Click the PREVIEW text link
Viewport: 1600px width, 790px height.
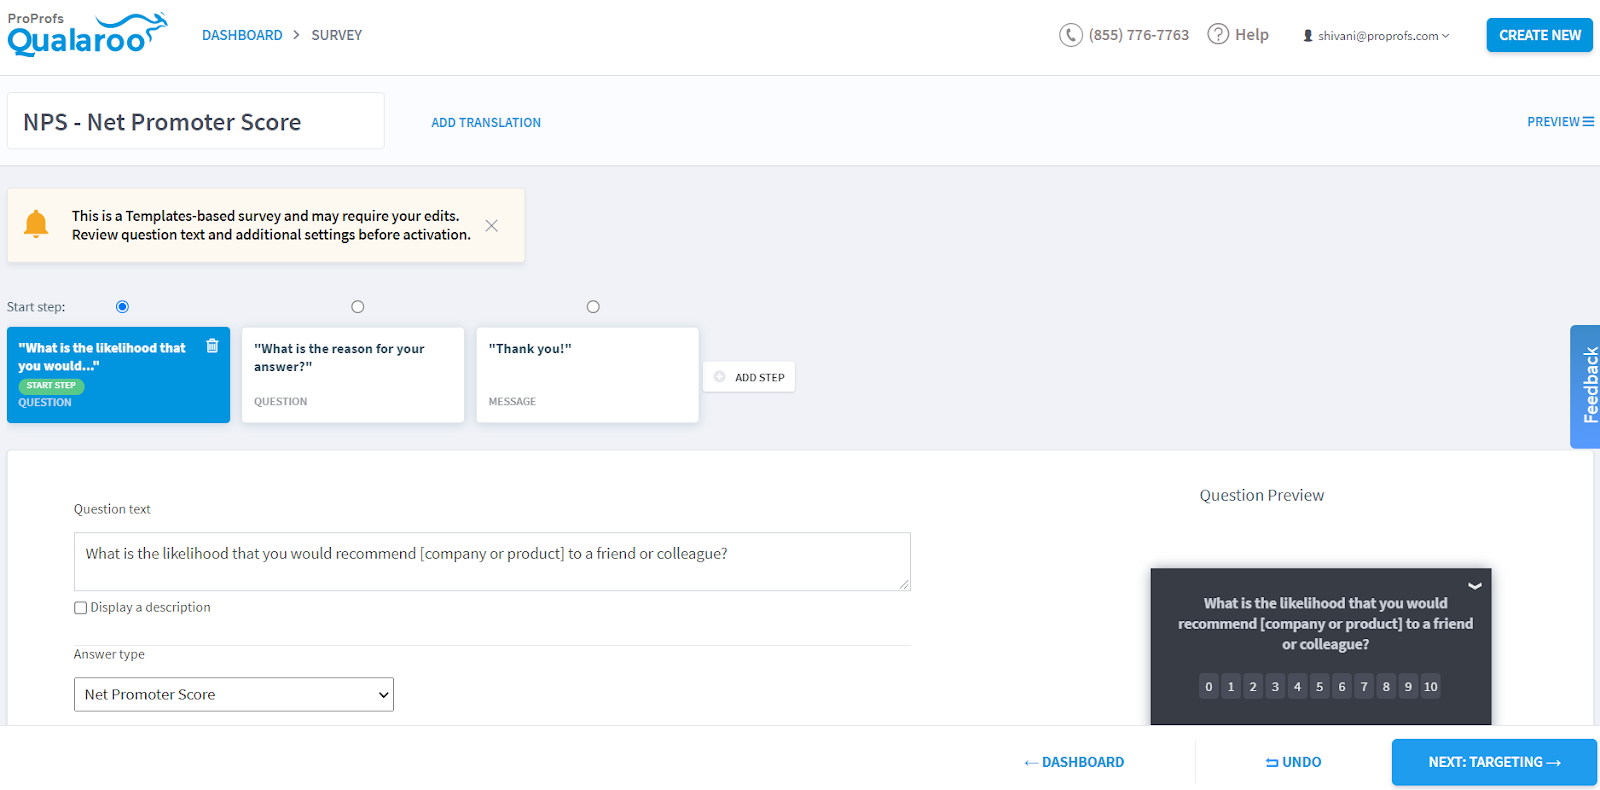[1553, 122]
